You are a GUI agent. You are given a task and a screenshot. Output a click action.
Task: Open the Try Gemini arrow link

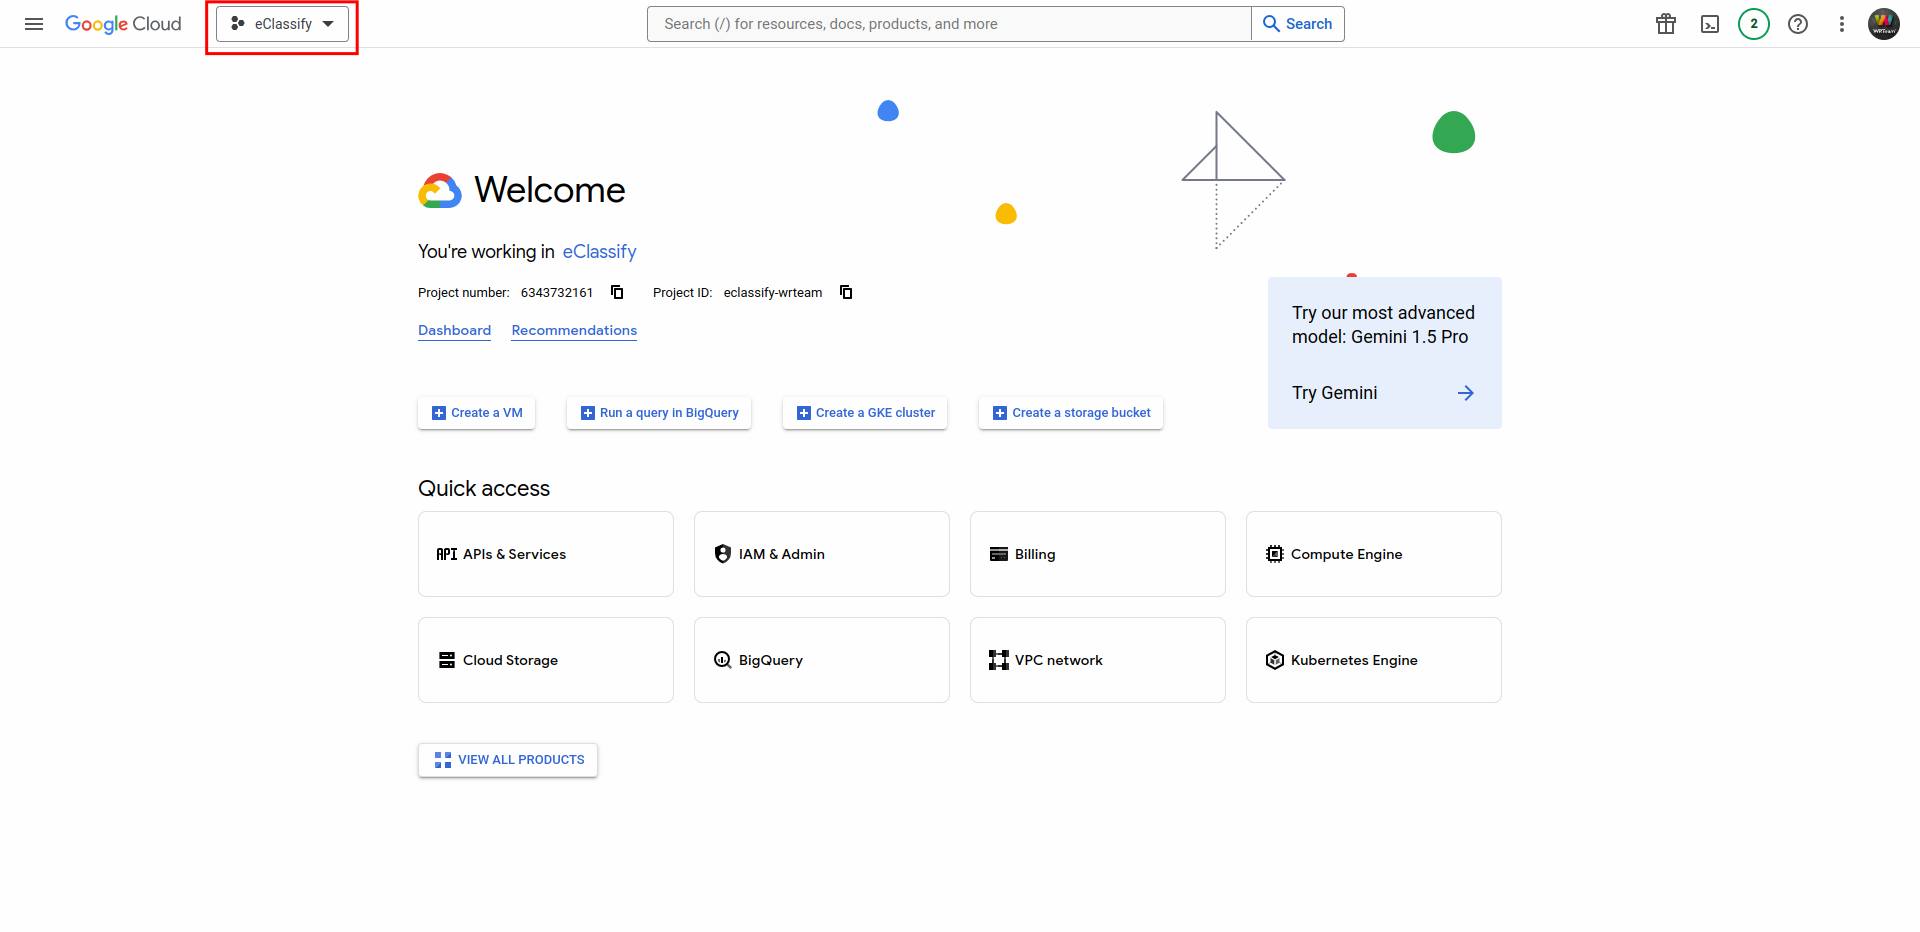pos(1465,393)
